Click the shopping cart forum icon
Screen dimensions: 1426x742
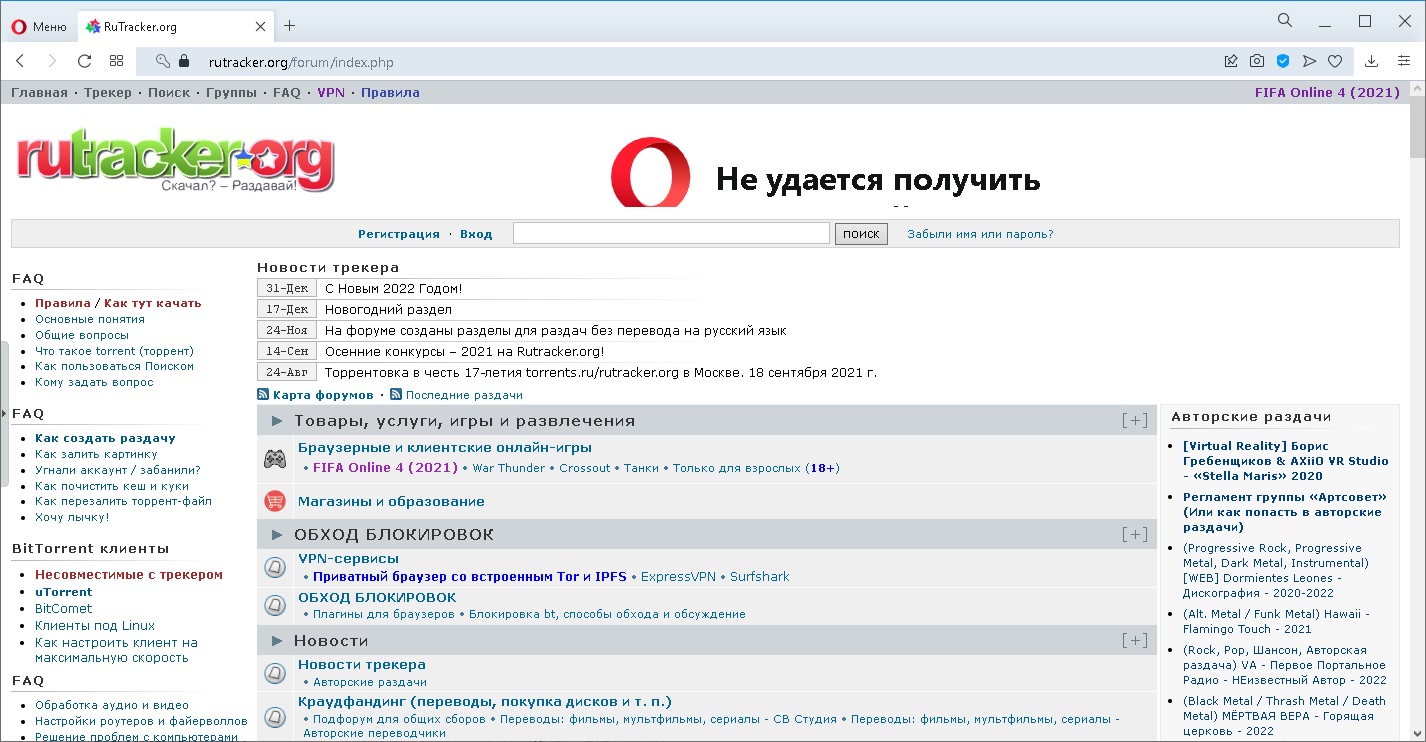[x=274, y=501]
